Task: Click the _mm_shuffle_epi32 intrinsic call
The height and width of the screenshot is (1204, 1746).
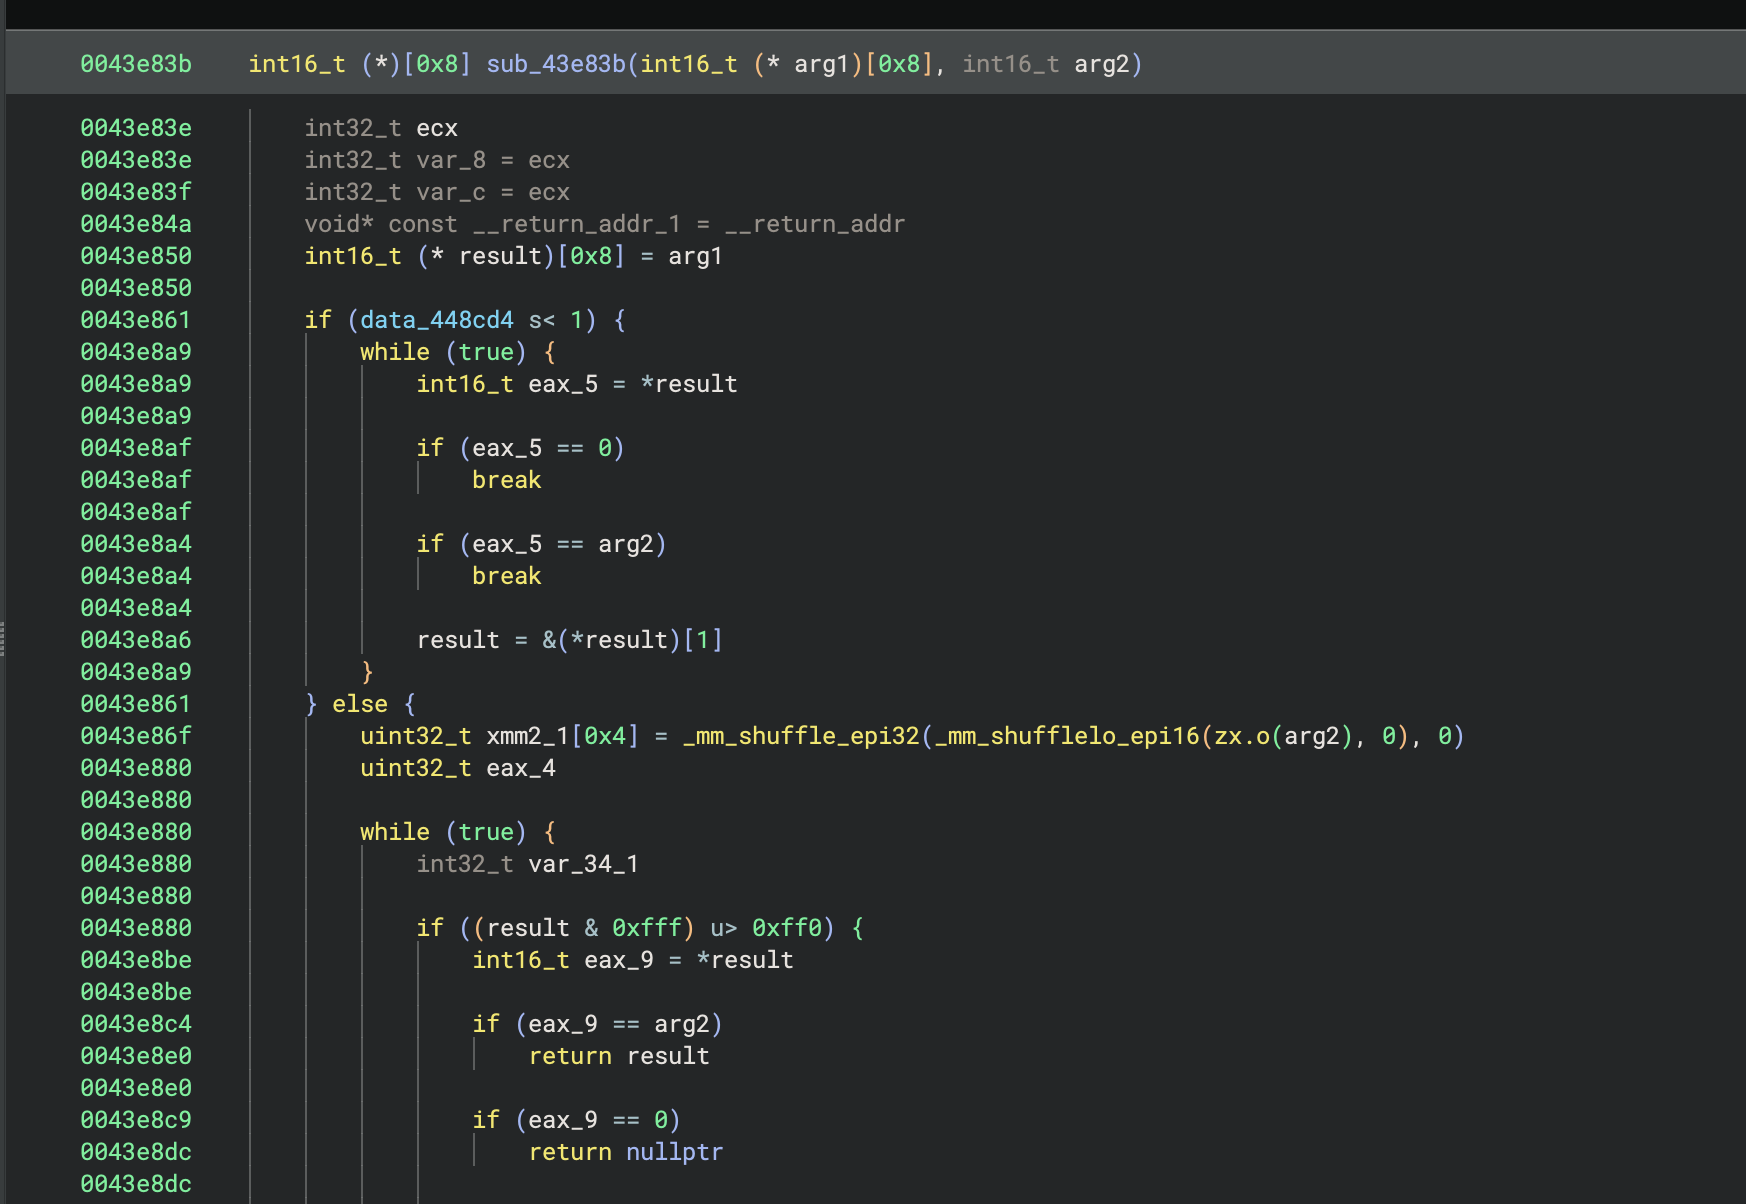Action: click(800, 736)
